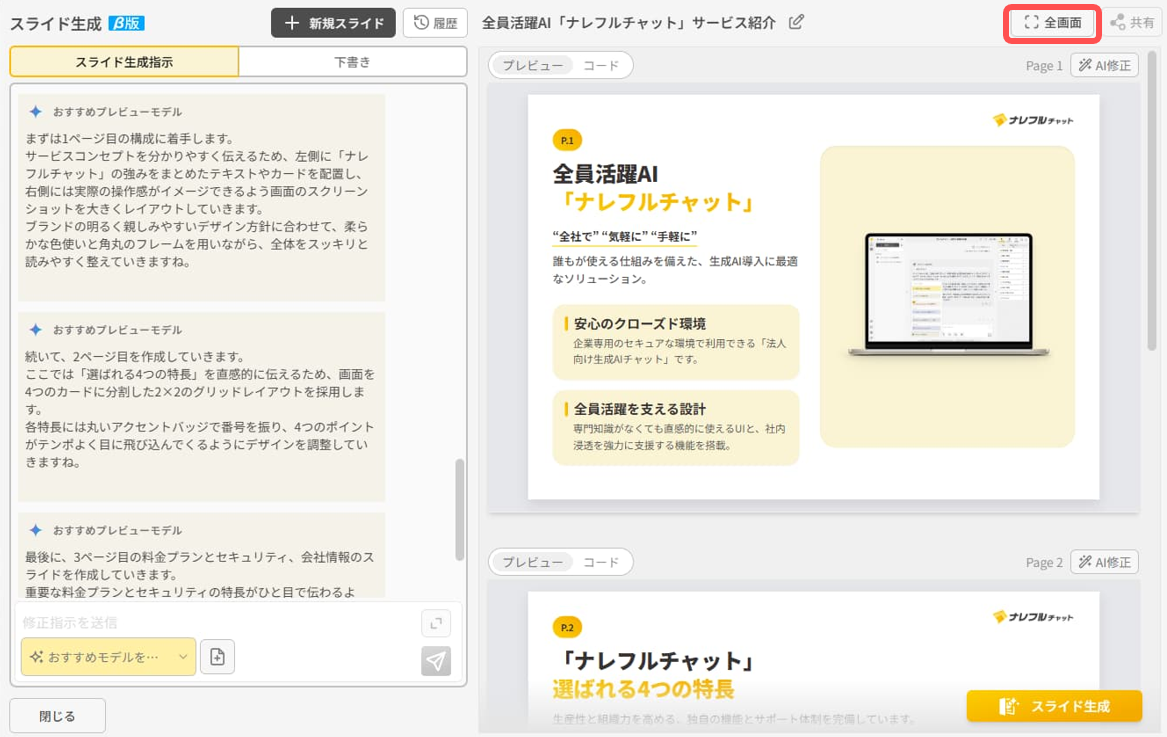The width and height of the screenshot is (1167, 737).
Task: Click the Page 1 label
Action: click(x=1043, y=66)
